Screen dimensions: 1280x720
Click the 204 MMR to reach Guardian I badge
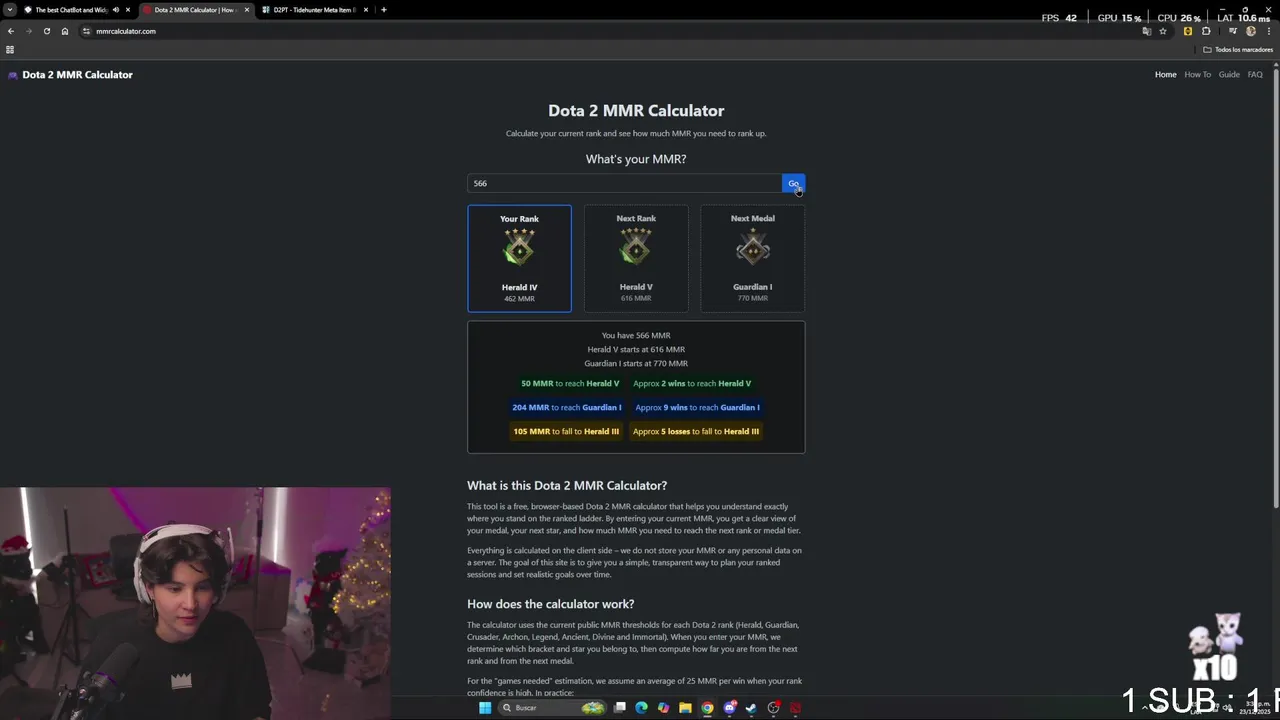pyautogui.click(x=567, y=407)
